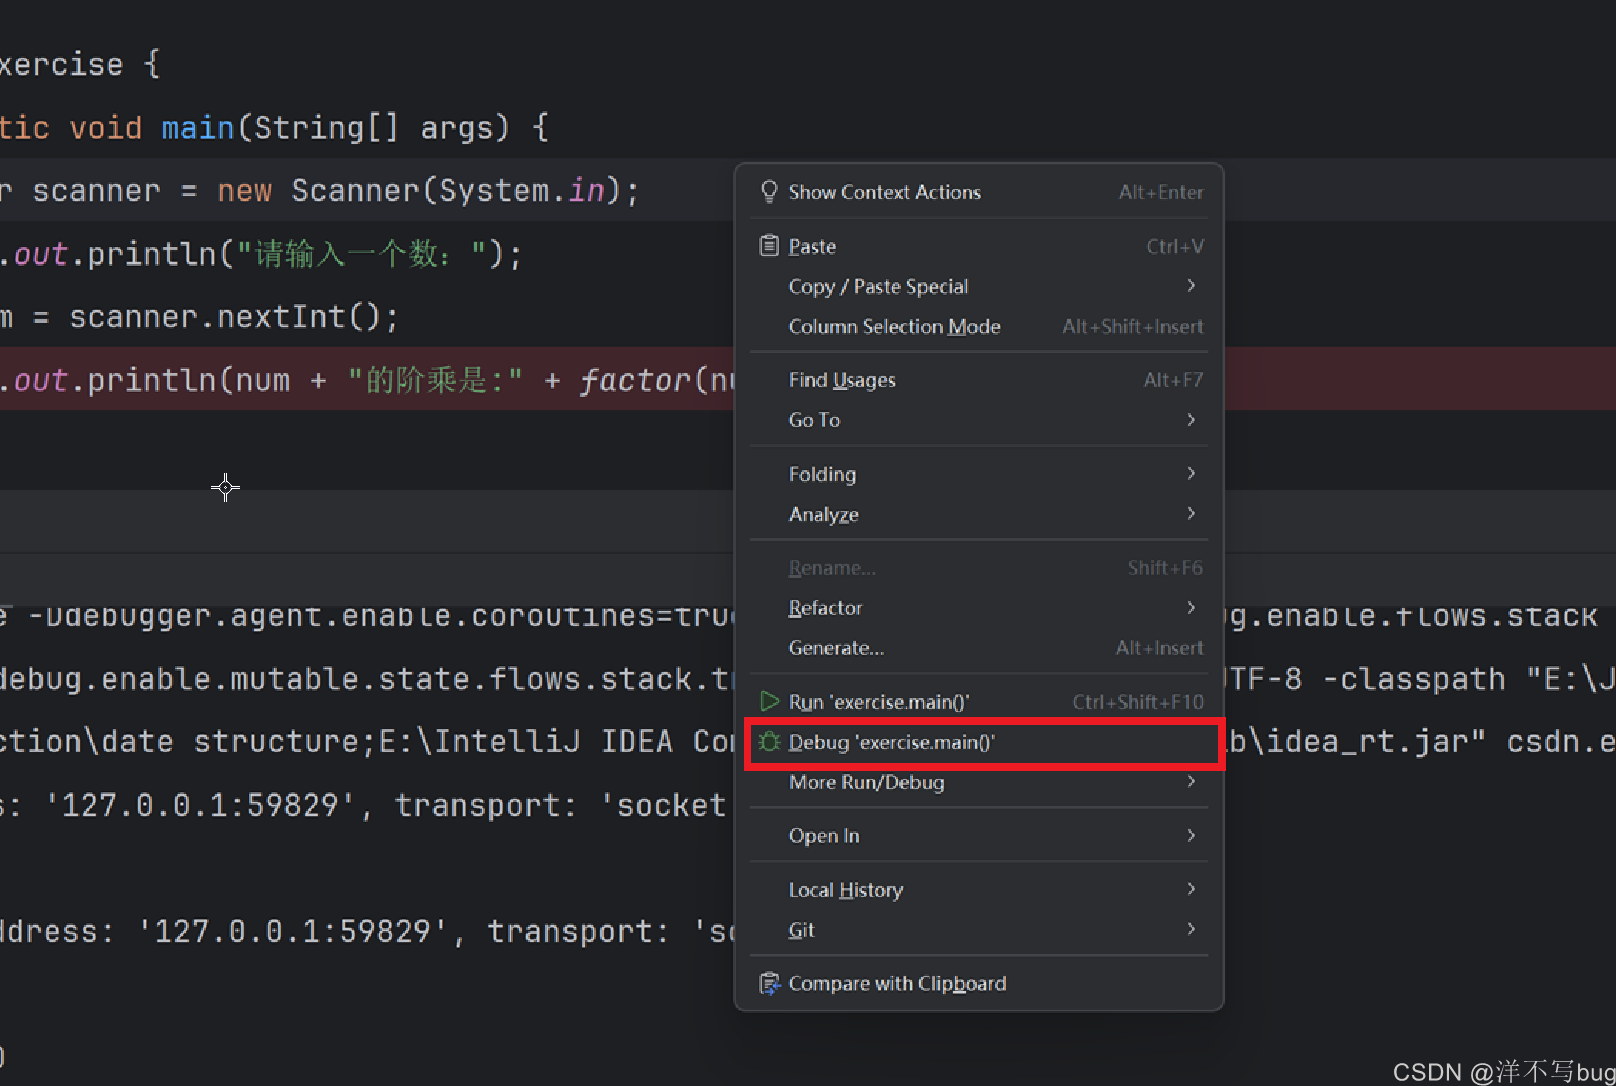This screenshot has width=1616, height=1086.
Task: Click 'transport:' in the last console line
Action: 578,932
